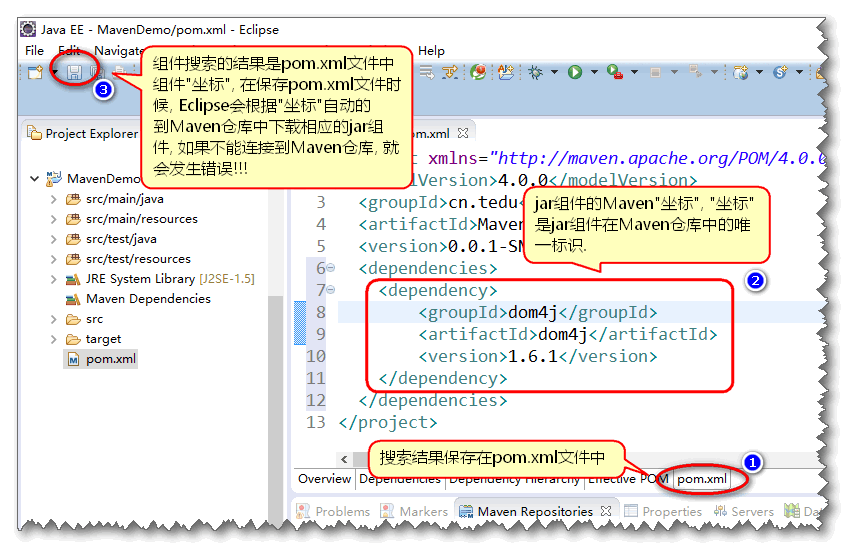Viewport: 853px width, 555px height.
Task: Close the Maven Repositories view
Action: pyautogui.click(x=606, y=511)
